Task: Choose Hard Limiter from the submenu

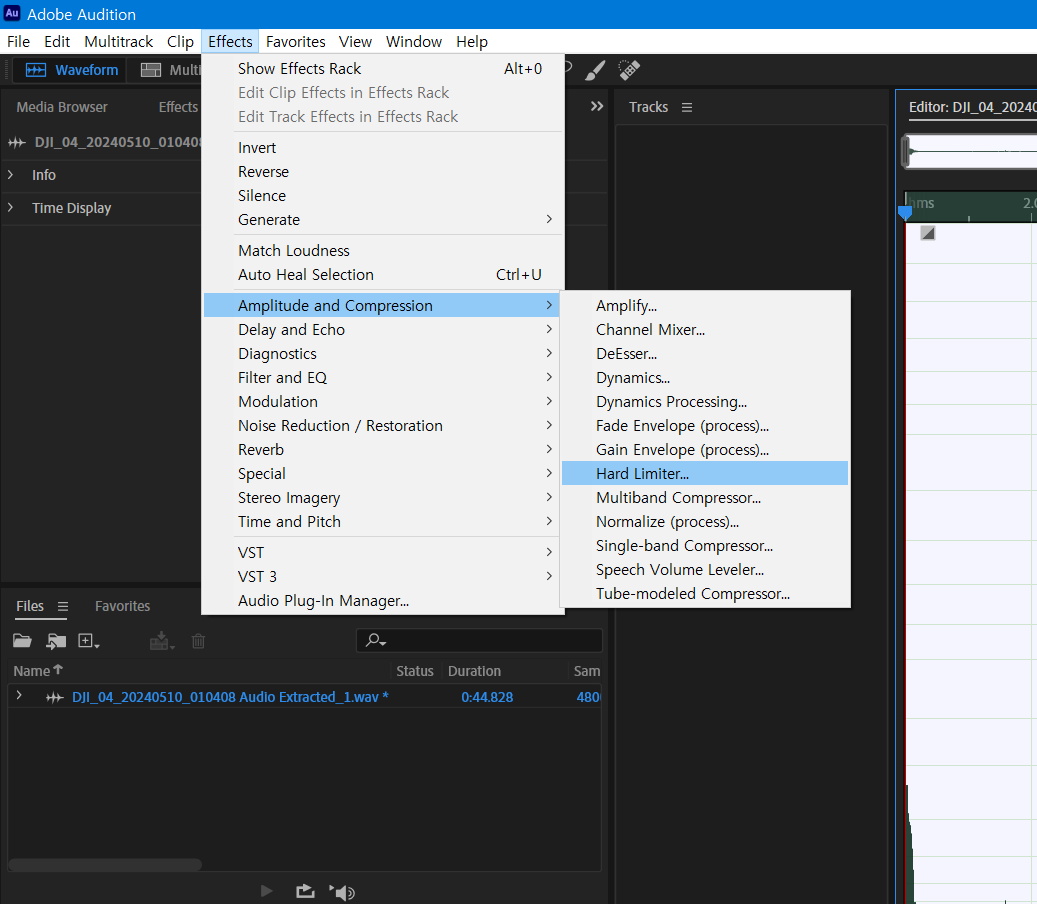Action: [705, 473]
